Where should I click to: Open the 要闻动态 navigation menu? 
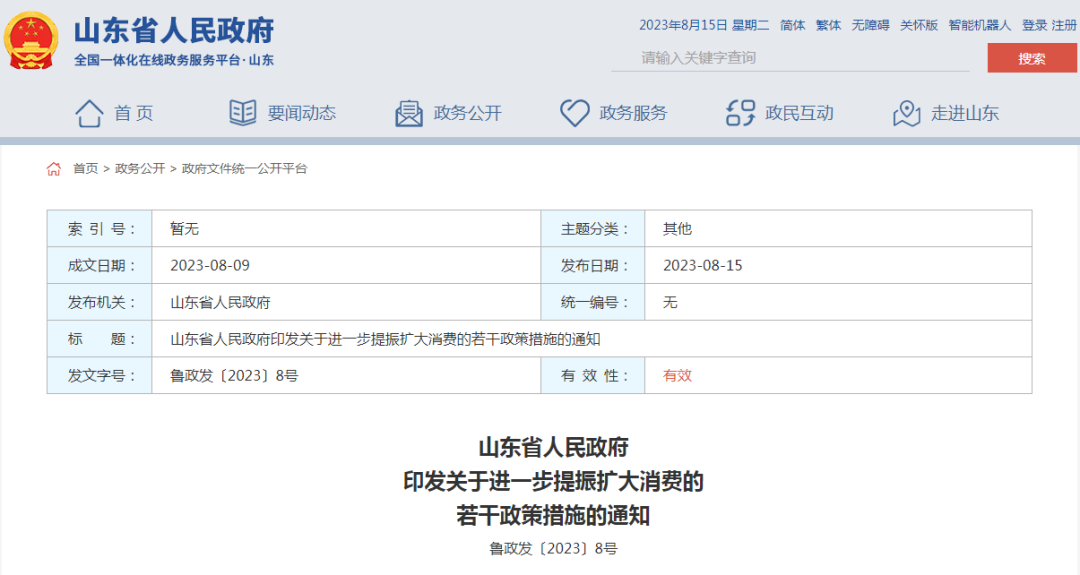pos(301,113)
